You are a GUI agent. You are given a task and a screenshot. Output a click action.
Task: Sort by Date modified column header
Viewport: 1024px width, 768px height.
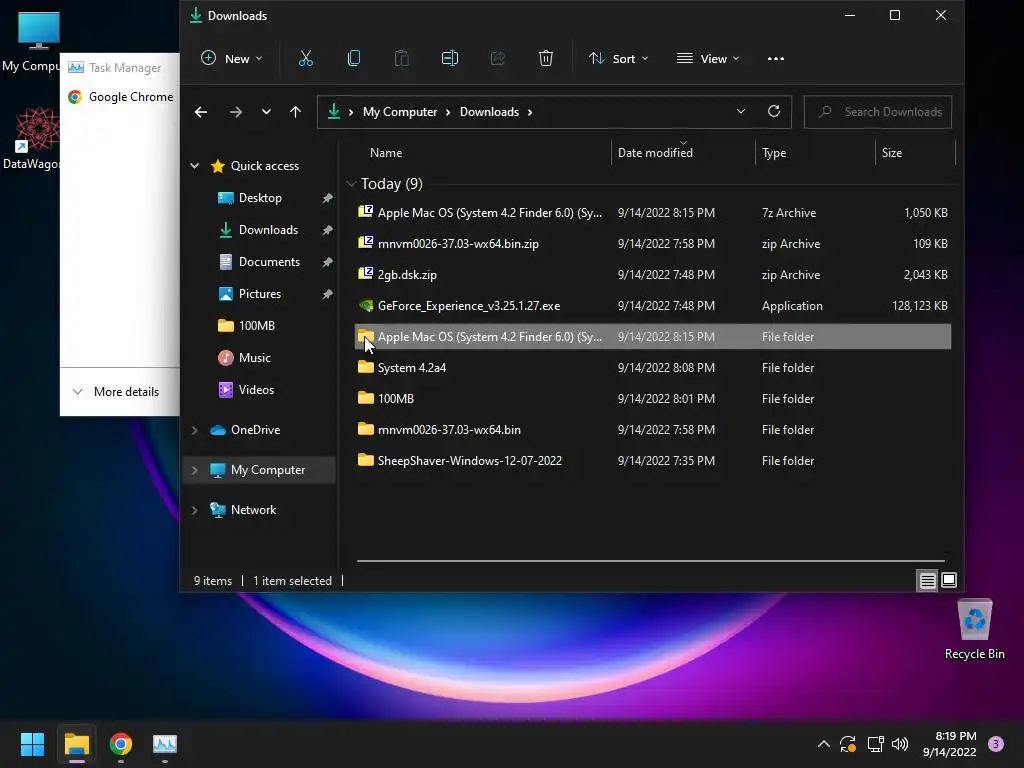(x=683, y=153)
